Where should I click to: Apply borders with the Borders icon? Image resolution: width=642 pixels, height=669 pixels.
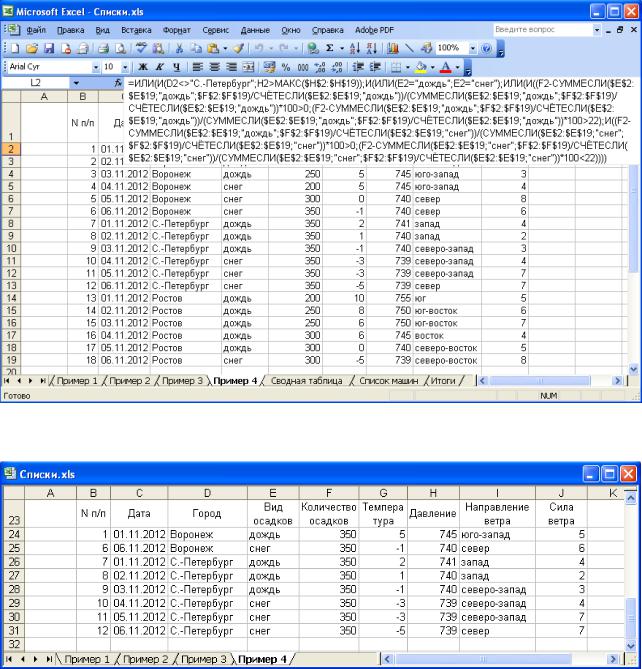click(x=396, y=67)
